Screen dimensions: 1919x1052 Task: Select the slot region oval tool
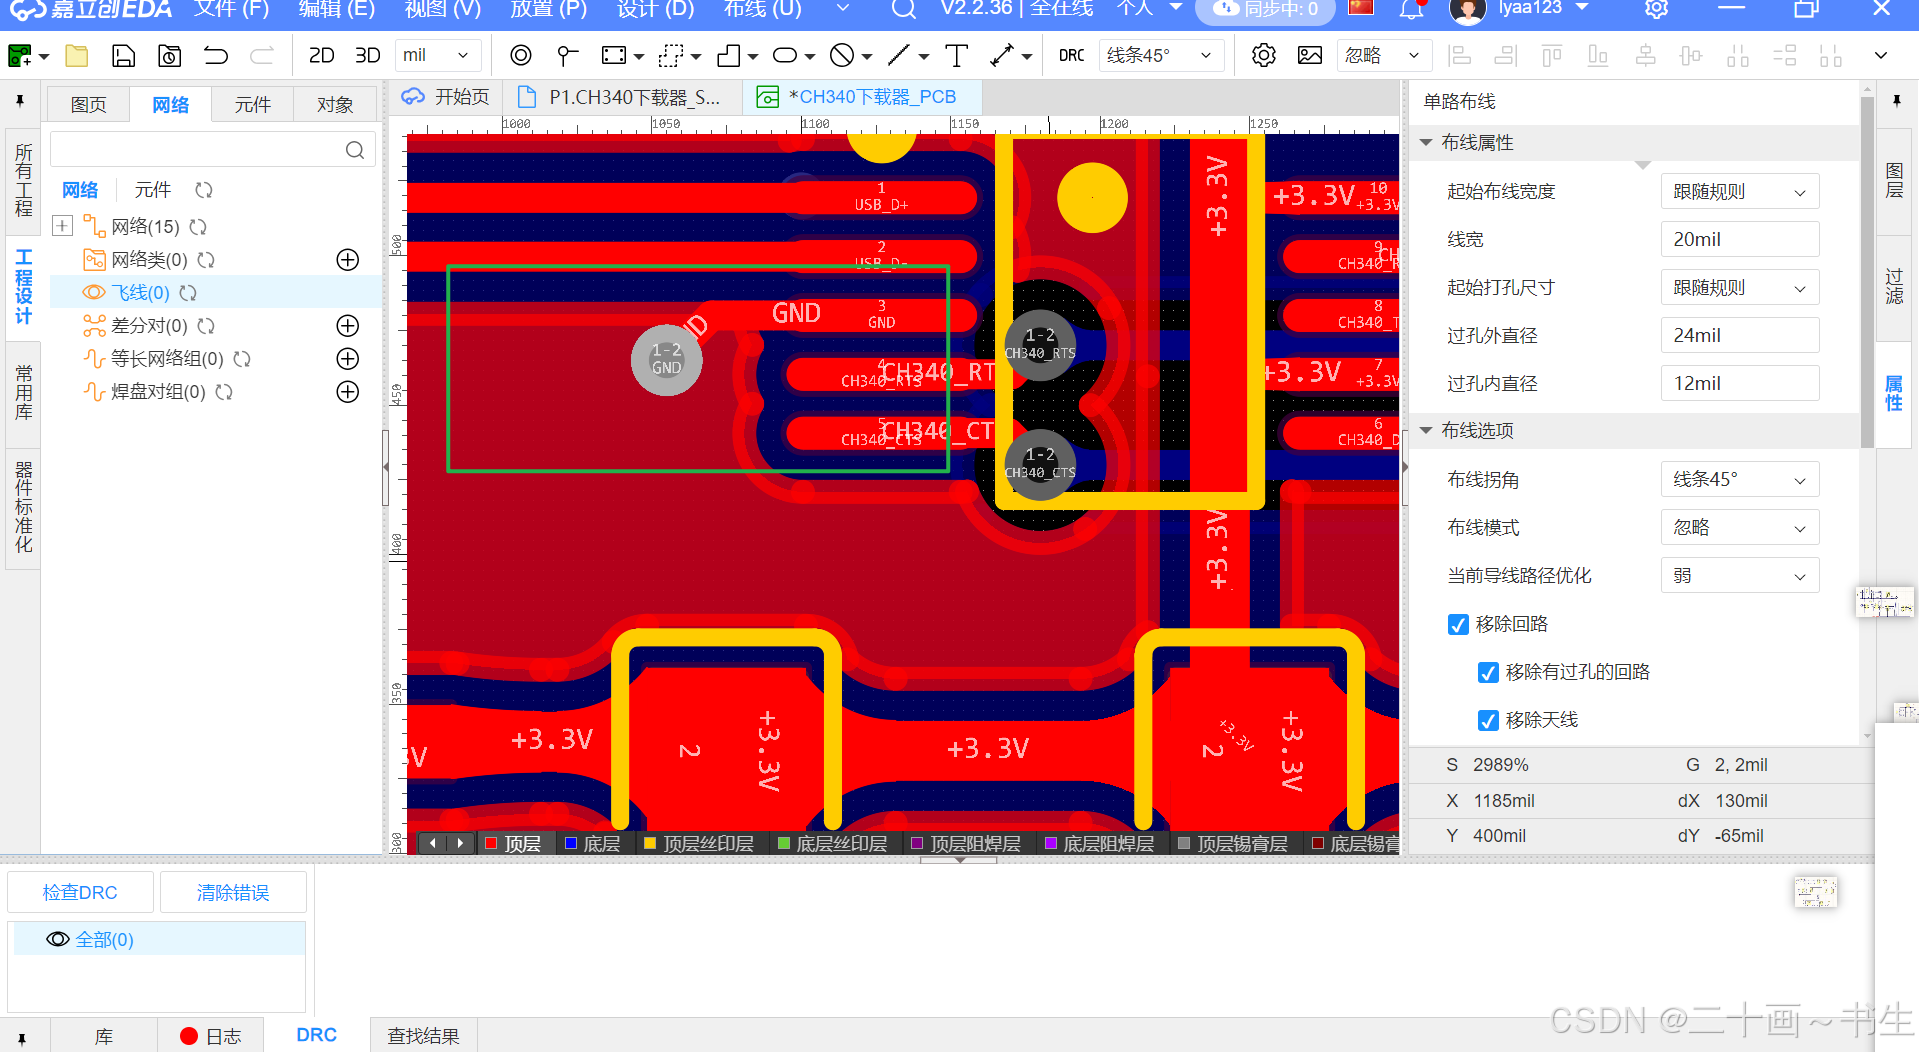785,56
